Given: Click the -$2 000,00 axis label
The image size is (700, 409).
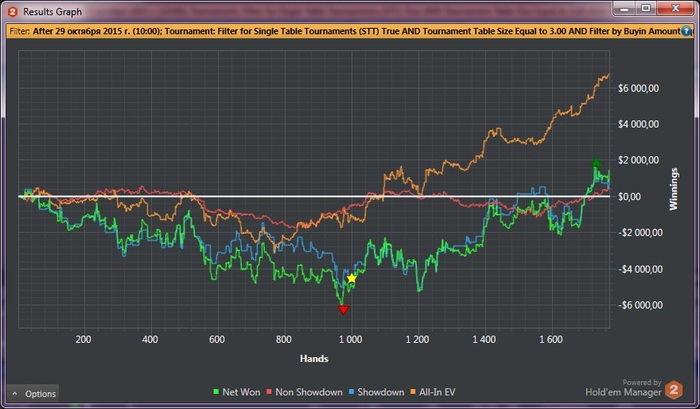Looking at the screenshot, I should click(x=640, y=233).
